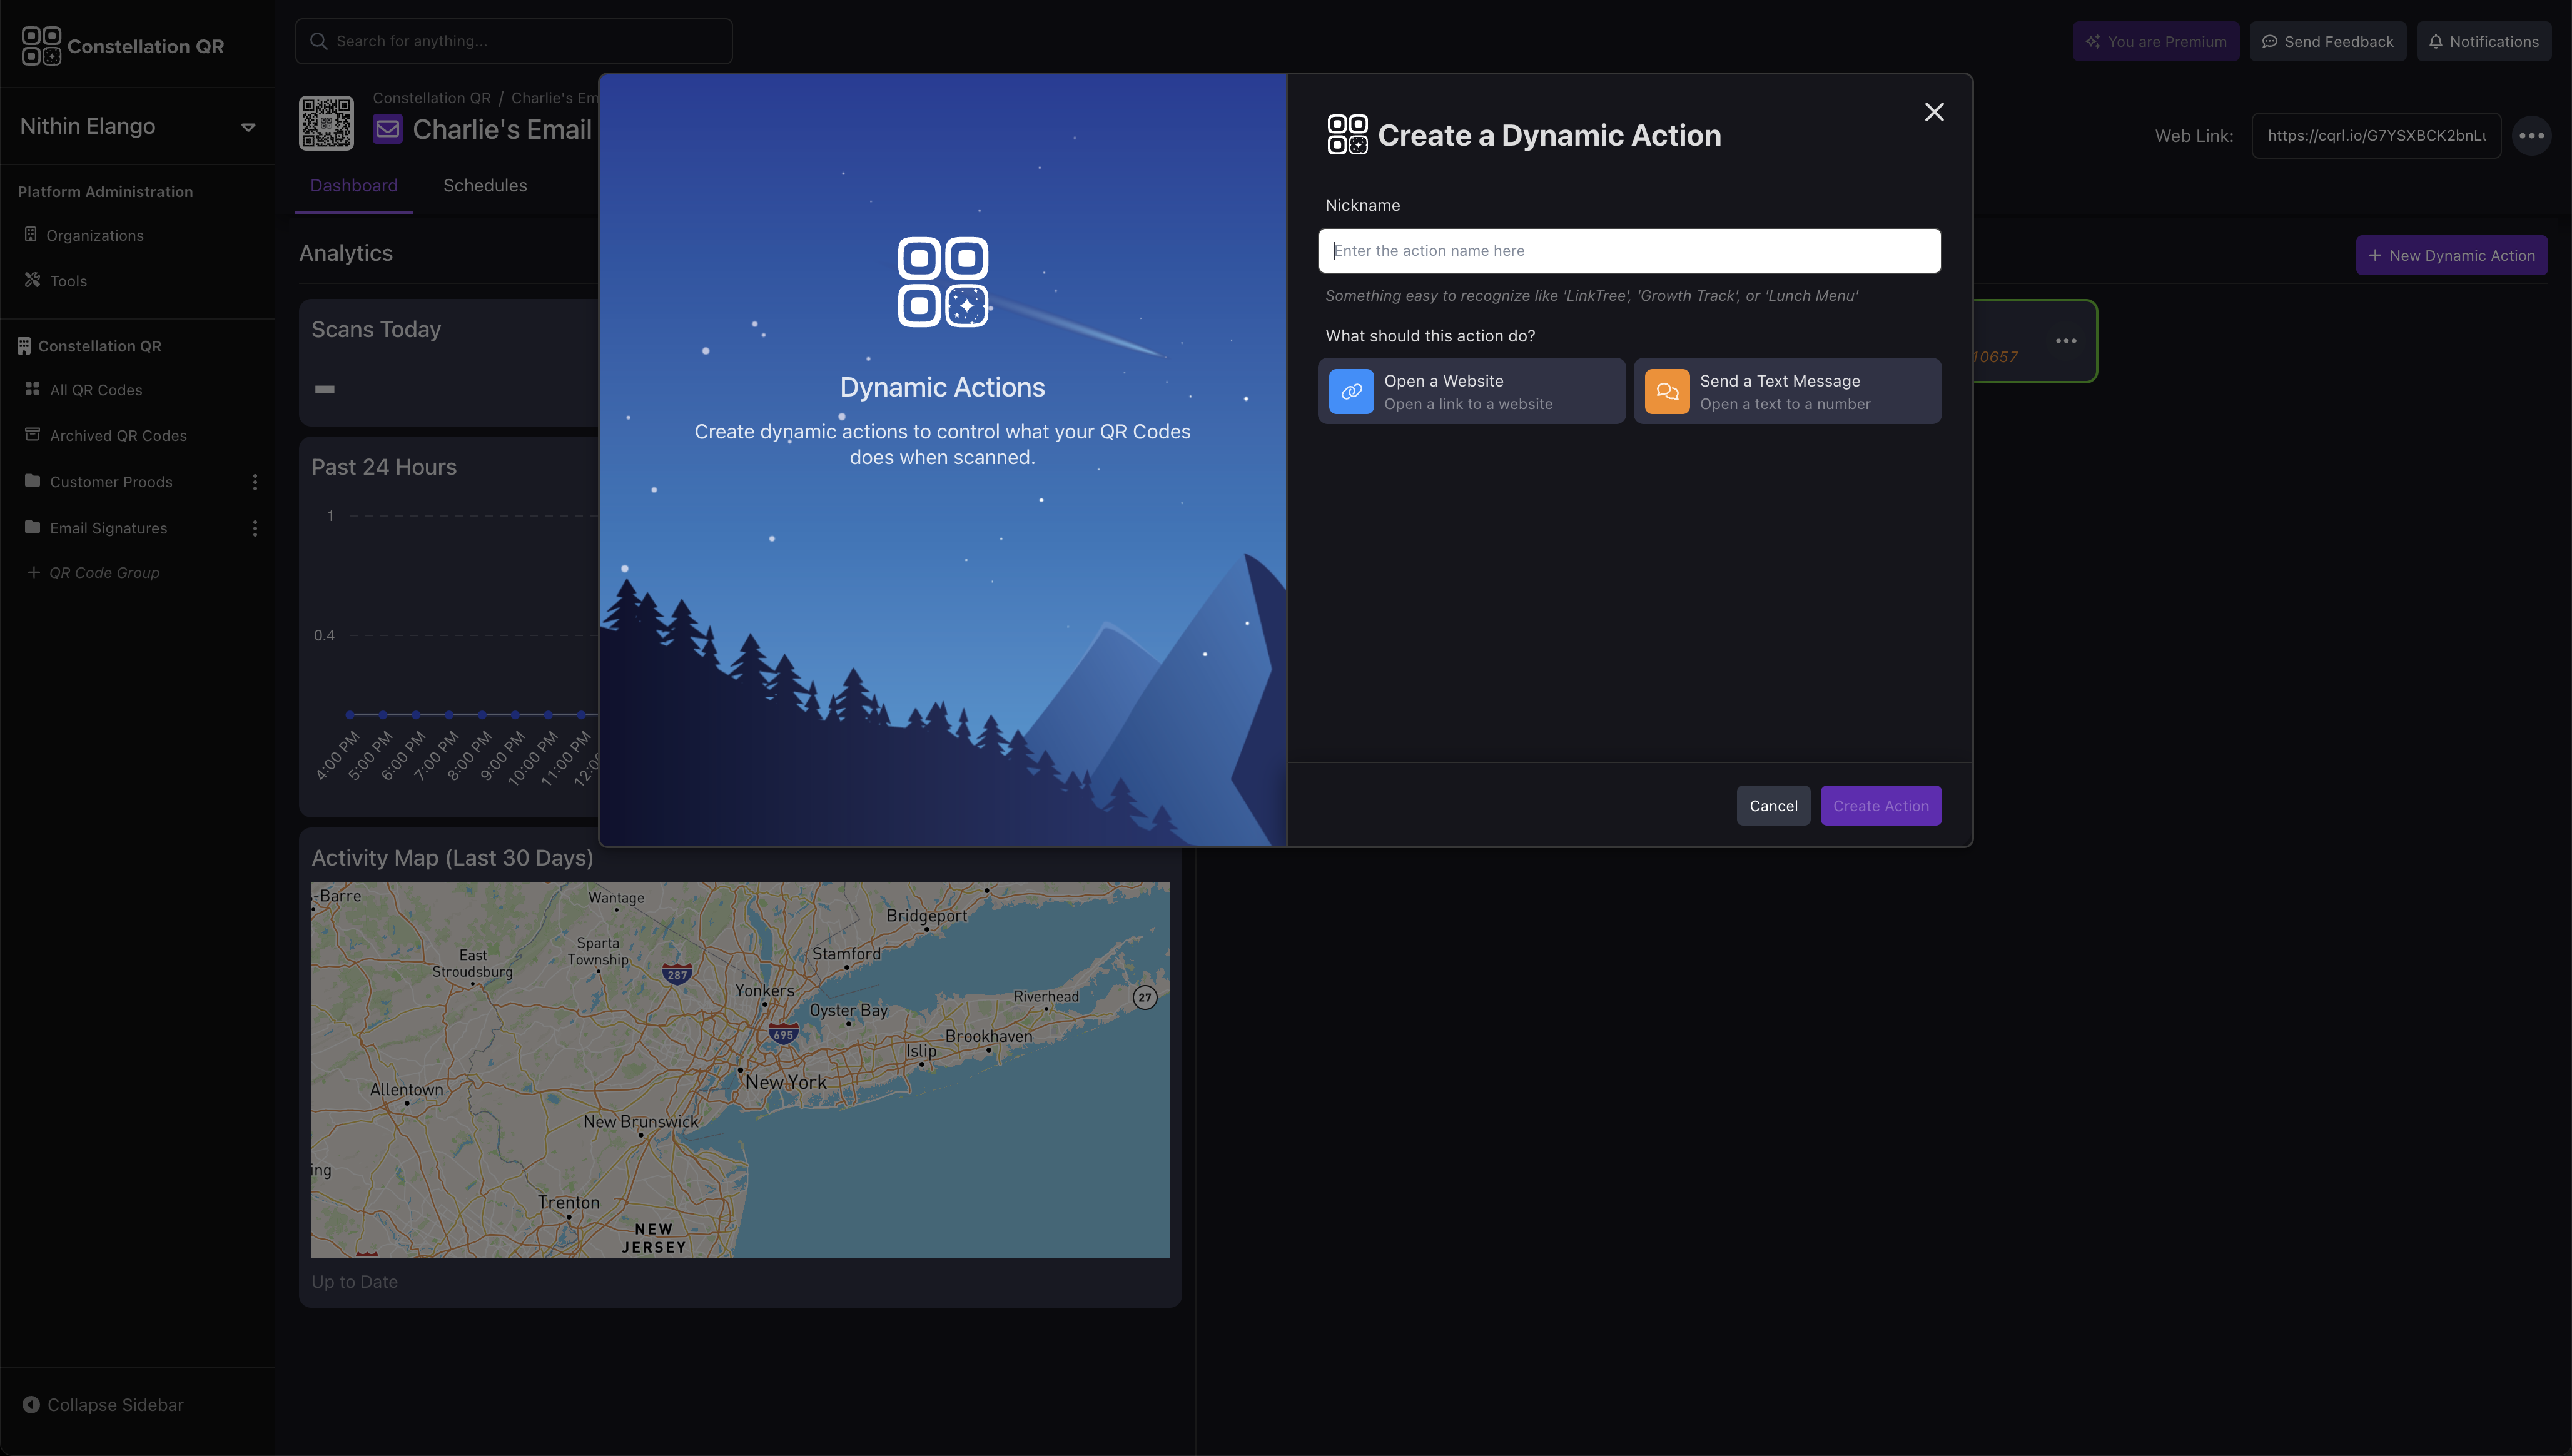Close the Create a Dynamic Action dialog
Screen dimensions: 2572x1456
coord(1934,112)
